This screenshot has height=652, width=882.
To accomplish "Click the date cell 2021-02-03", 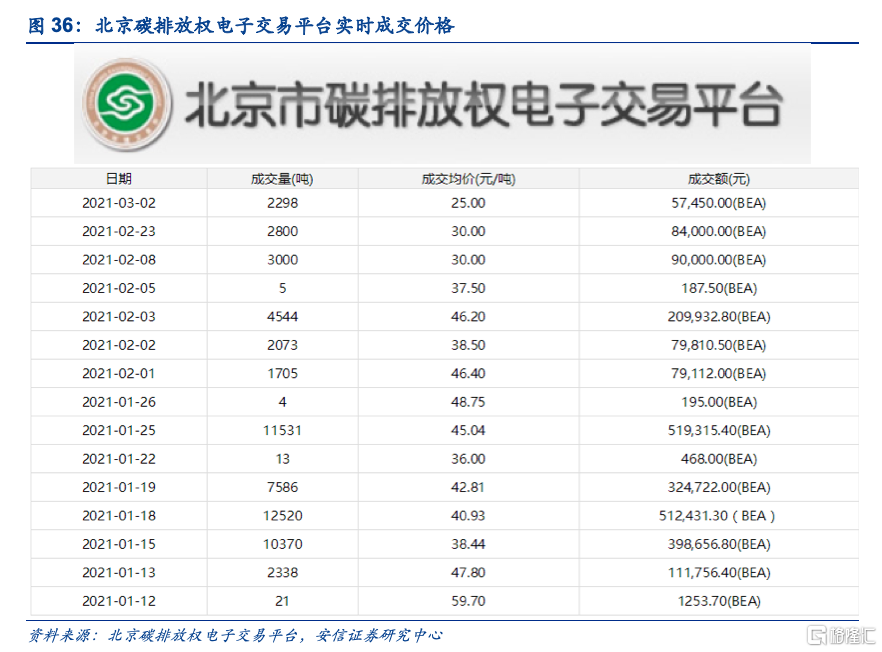I will [x=119, y=317].
